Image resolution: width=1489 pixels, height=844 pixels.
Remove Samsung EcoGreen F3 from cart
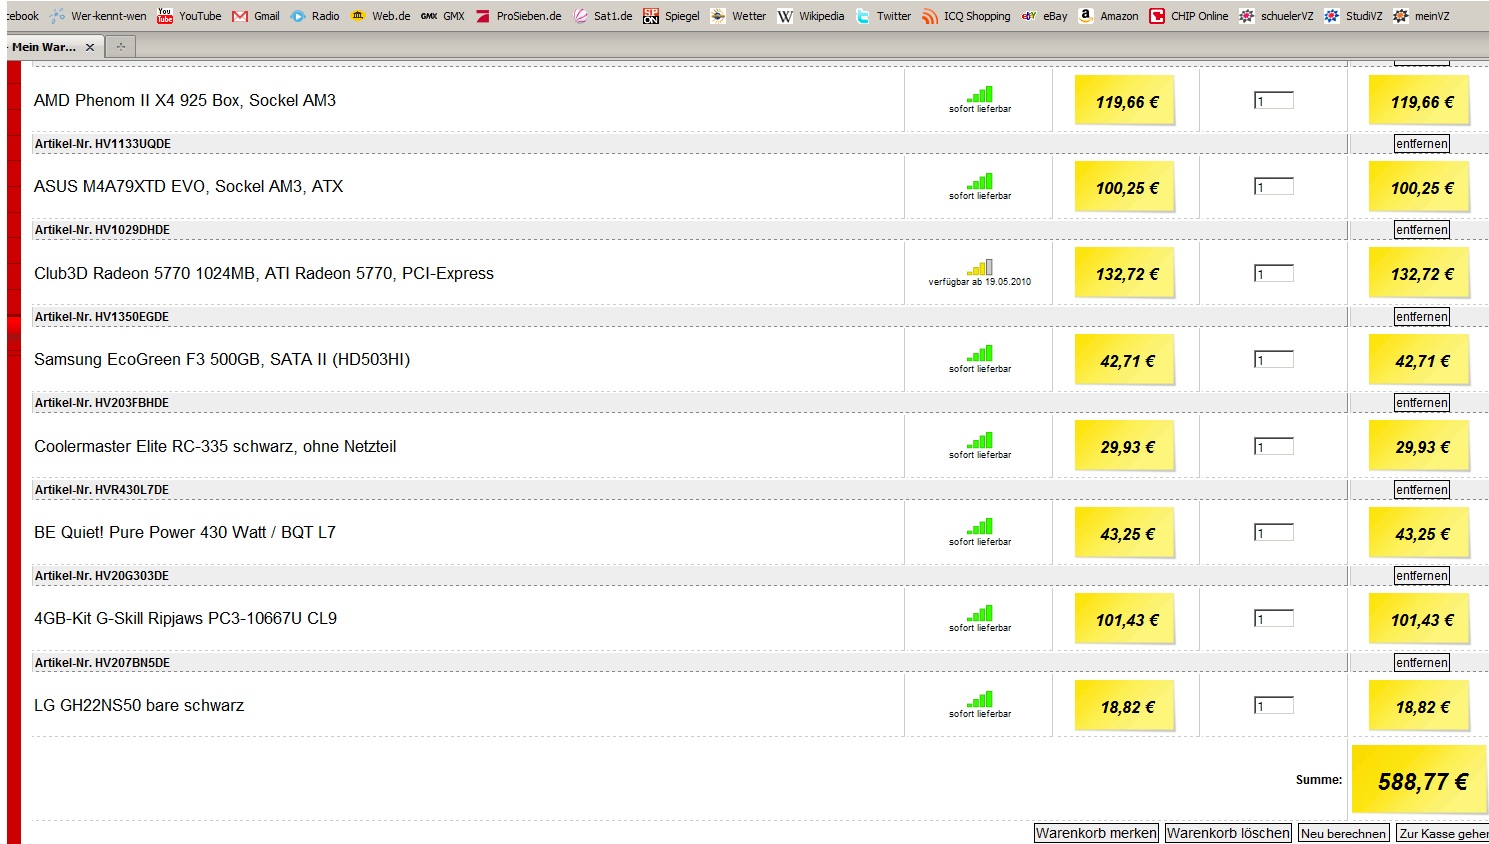pyautogui.click(x=1422, y=317)
